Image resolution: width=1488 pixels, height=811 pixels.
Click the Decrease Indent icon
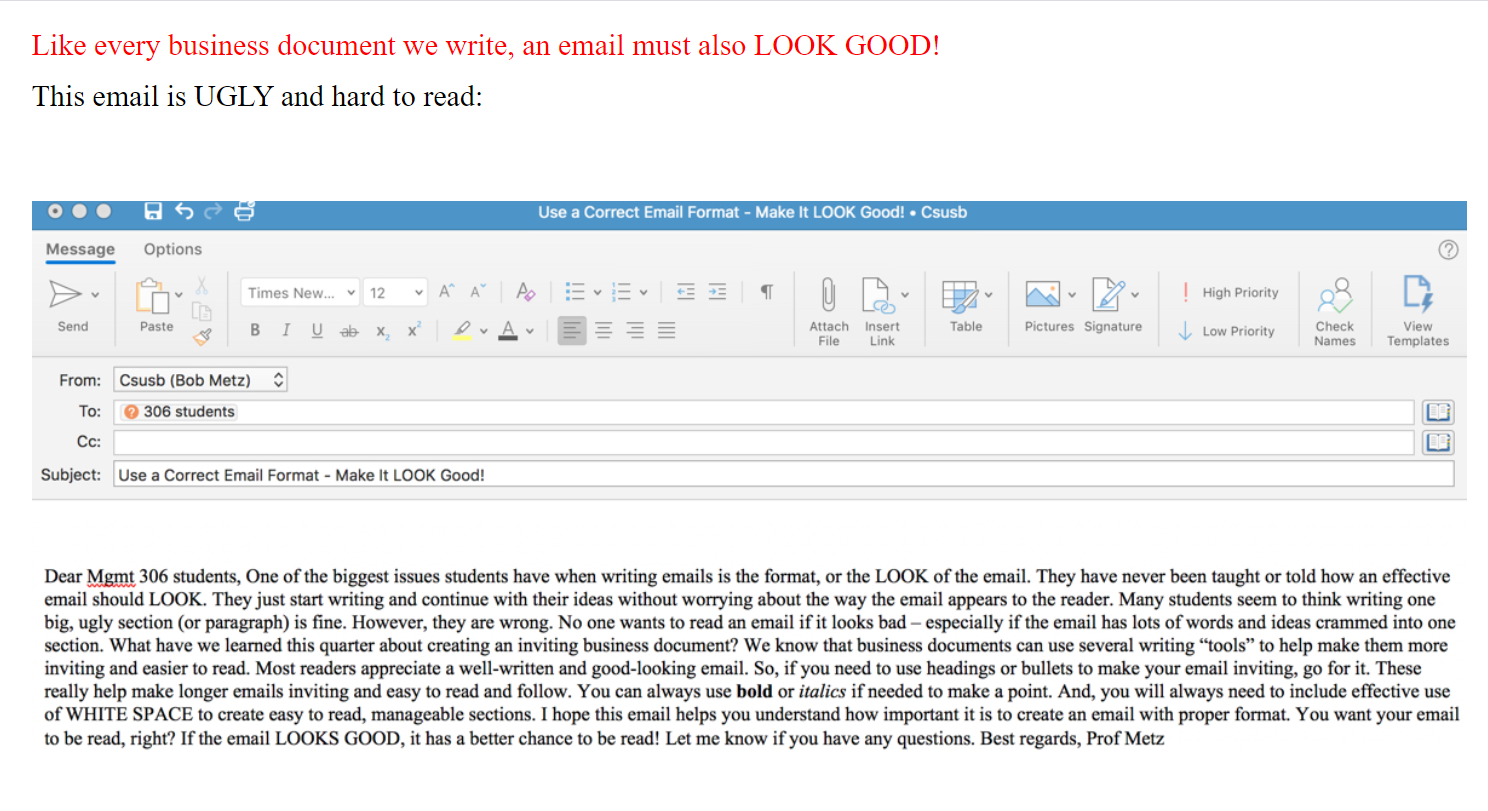click(x=685, y=292)
